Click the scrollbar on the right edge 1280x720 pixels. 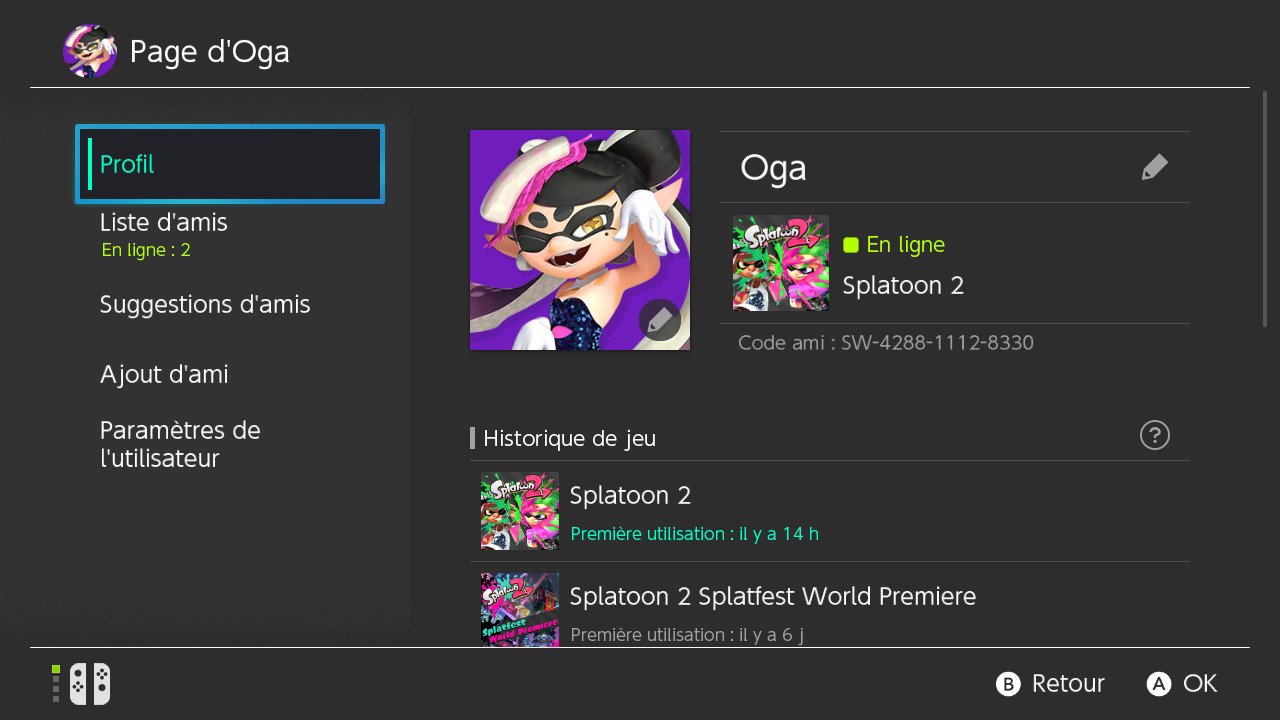click(1265, 209)
